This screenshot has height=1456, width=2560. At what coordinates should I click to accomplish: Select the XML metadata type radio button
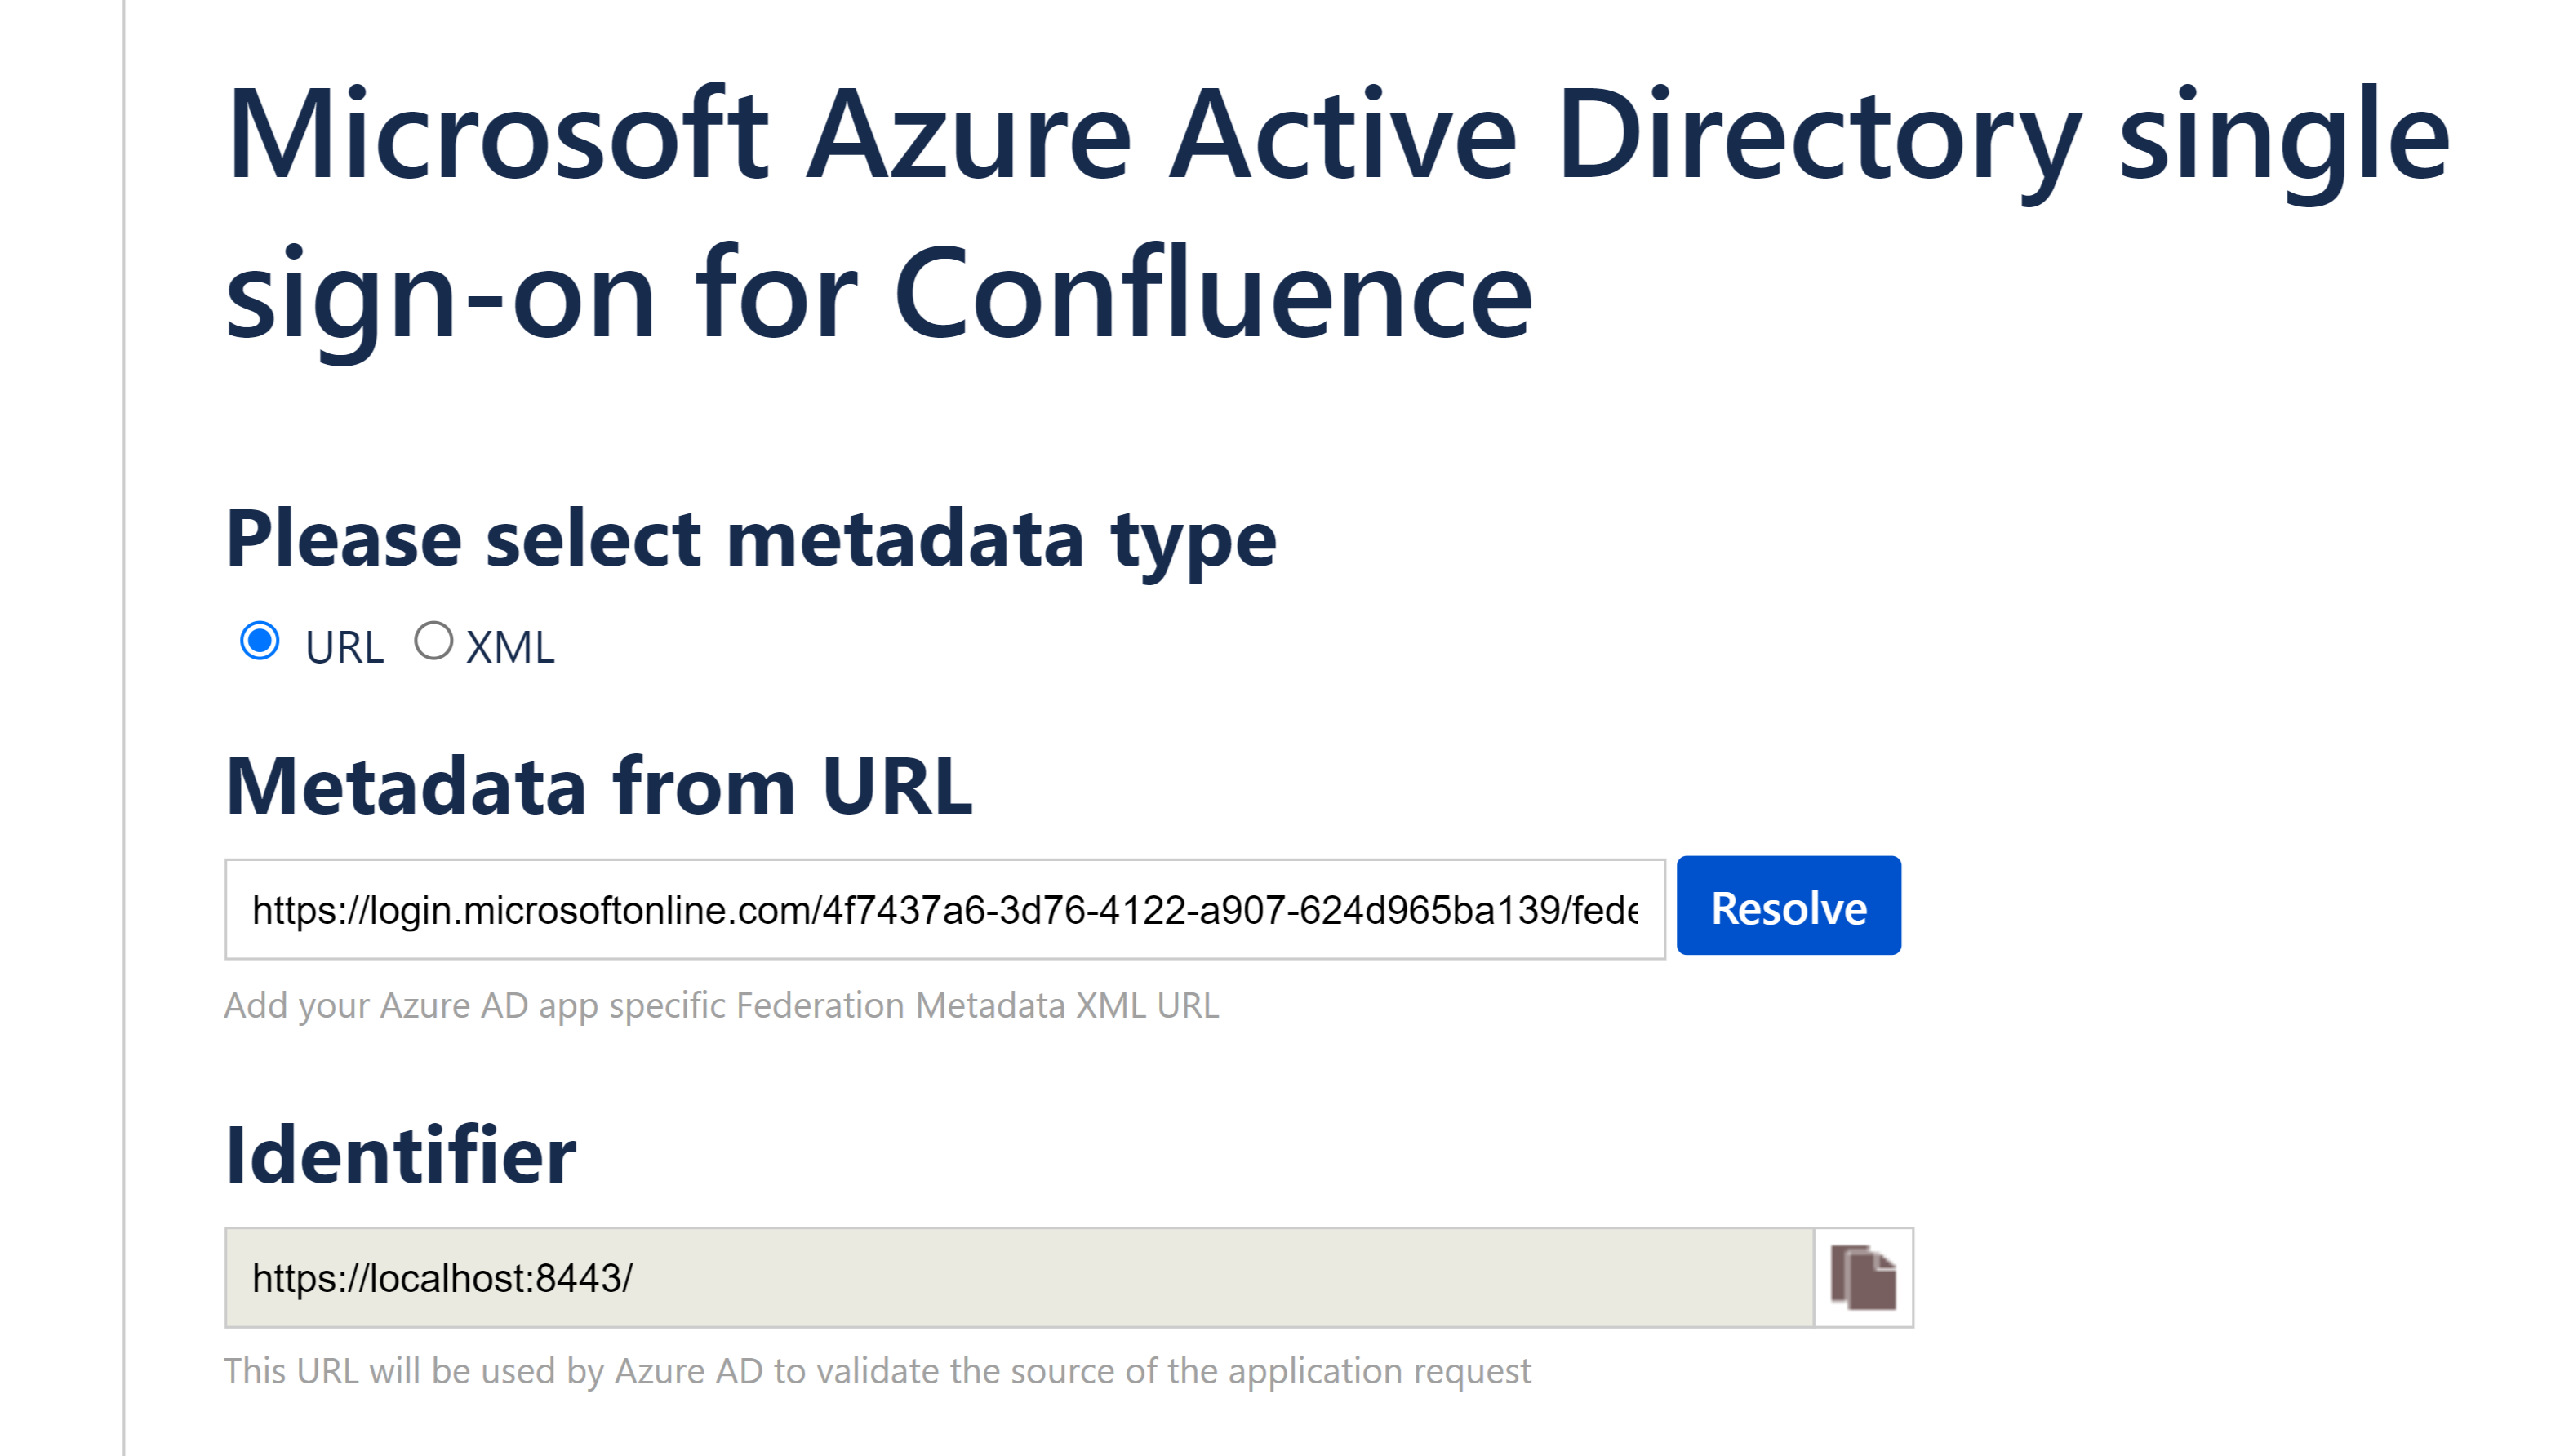click(434, 641)
